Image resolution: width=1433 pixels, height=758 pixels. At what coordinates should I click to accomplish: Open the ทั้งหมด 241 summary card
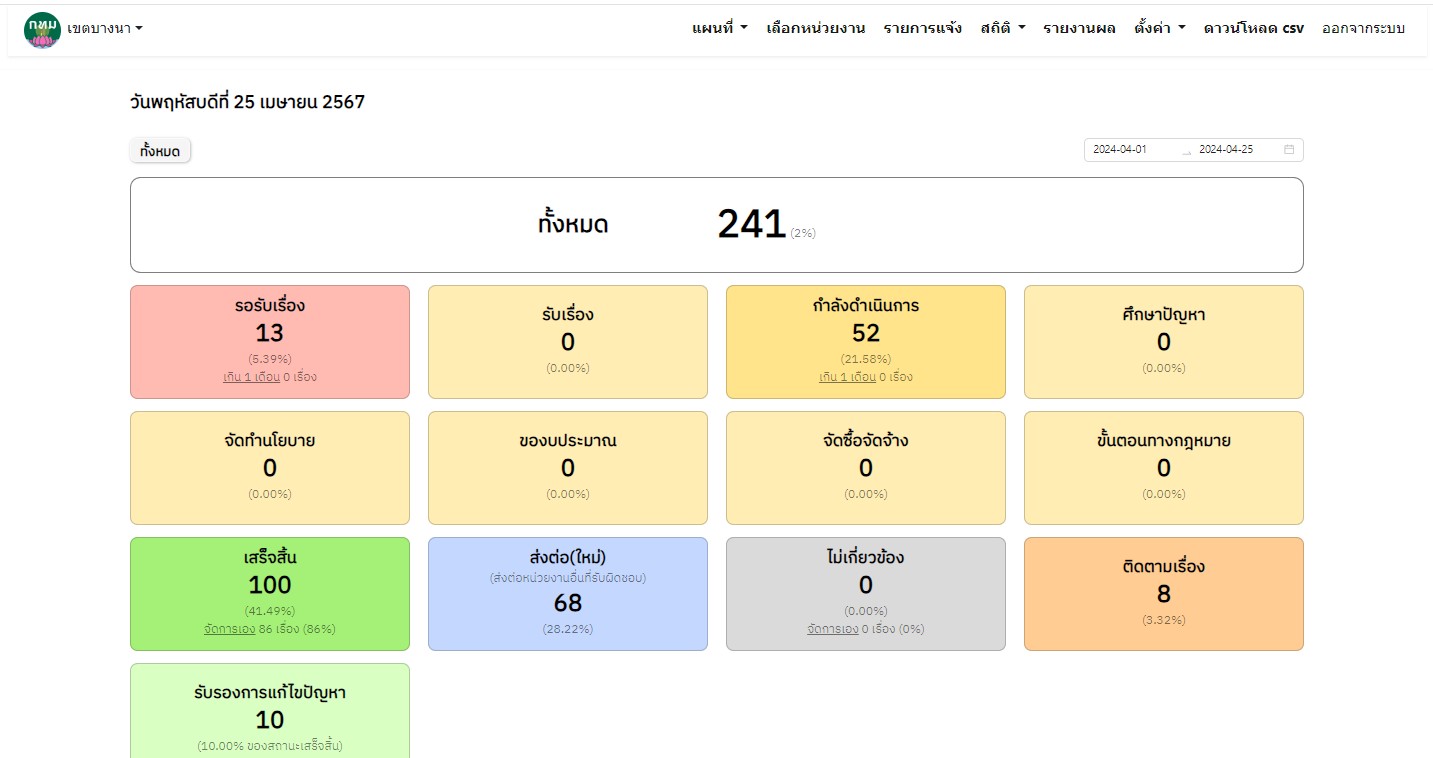[x=717, y=225]
